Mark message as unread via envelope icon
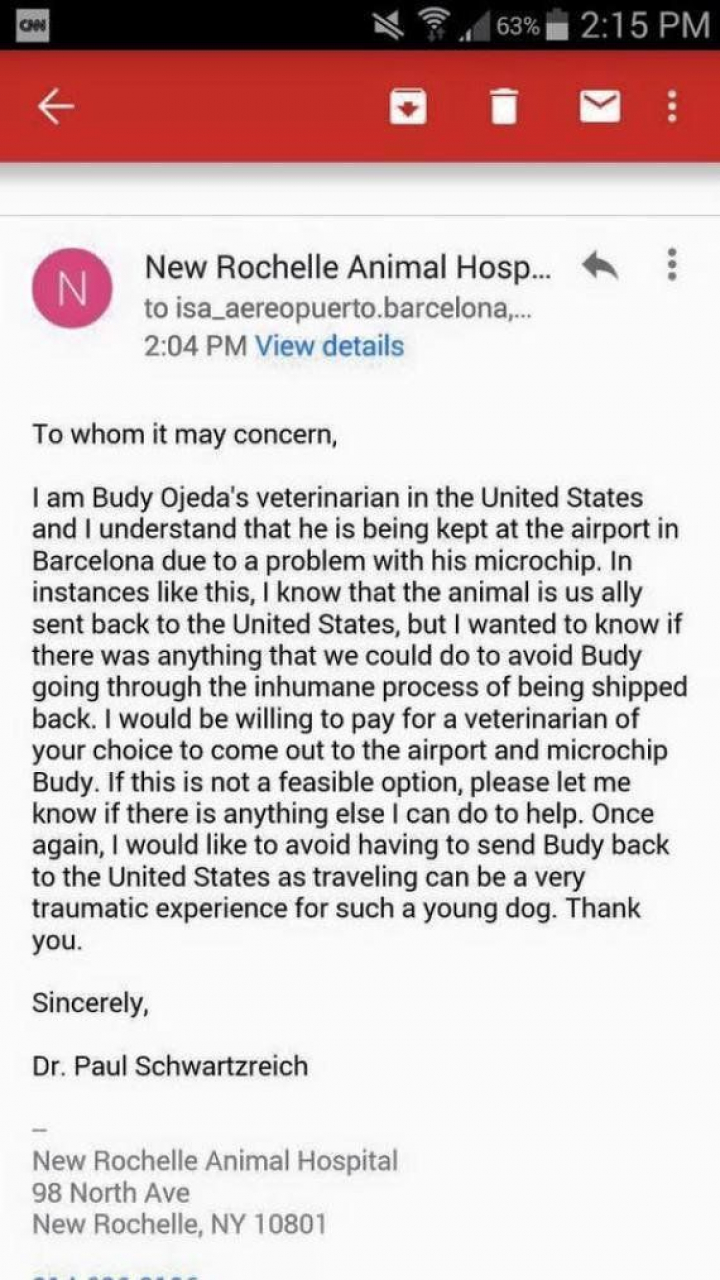The image size is (720, 1280). [x=600, y=106]
